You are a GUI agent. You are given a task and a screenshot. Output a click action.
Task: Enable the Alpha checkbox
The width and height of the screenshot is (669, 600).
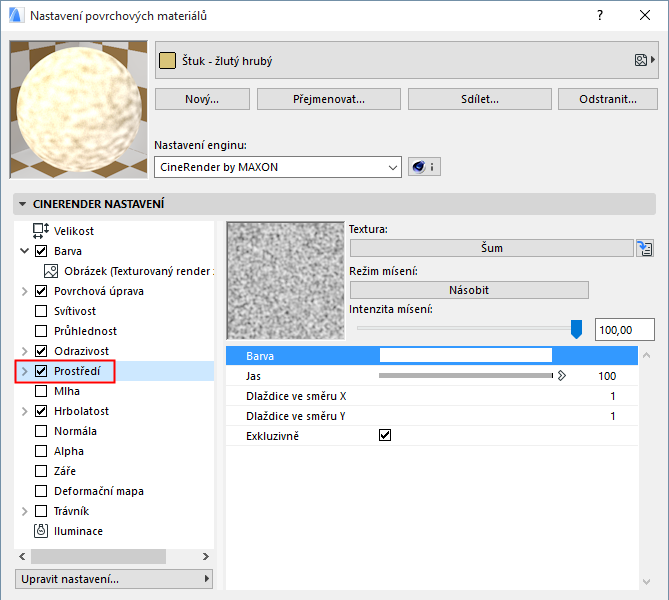41,451
